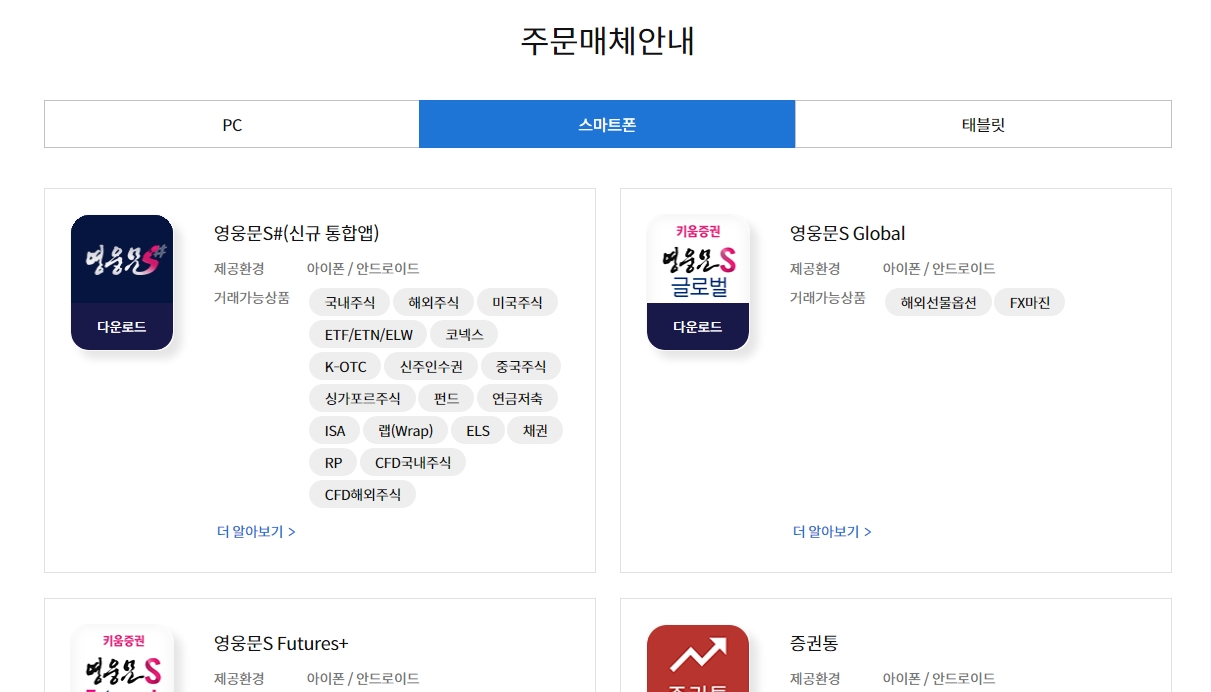Select the ETF/ETN/ELW tag
This screenshot has height=692, width=1211.
click(x=368, y=334)
